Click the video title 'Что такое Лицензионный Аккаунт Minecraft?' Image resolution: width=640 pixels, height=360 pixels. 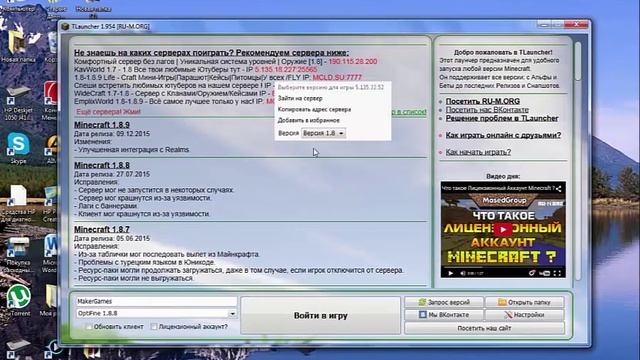(x=498, y=188)
